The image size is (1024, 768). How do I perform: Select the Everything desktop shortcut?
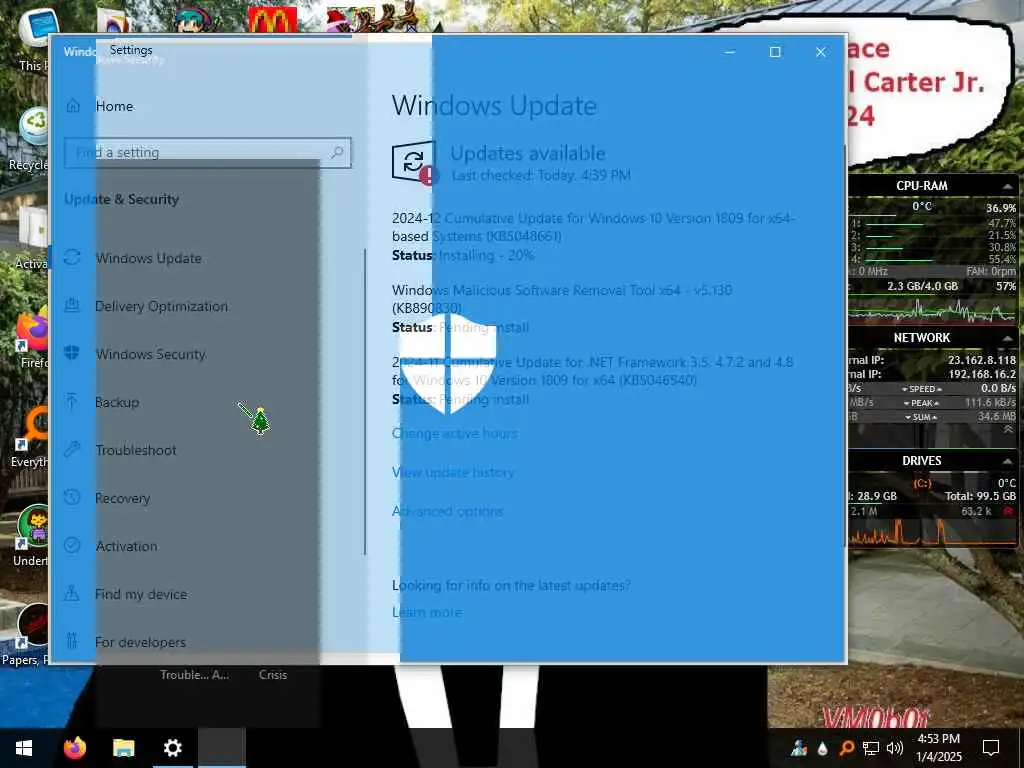click(x=29, y=438)
